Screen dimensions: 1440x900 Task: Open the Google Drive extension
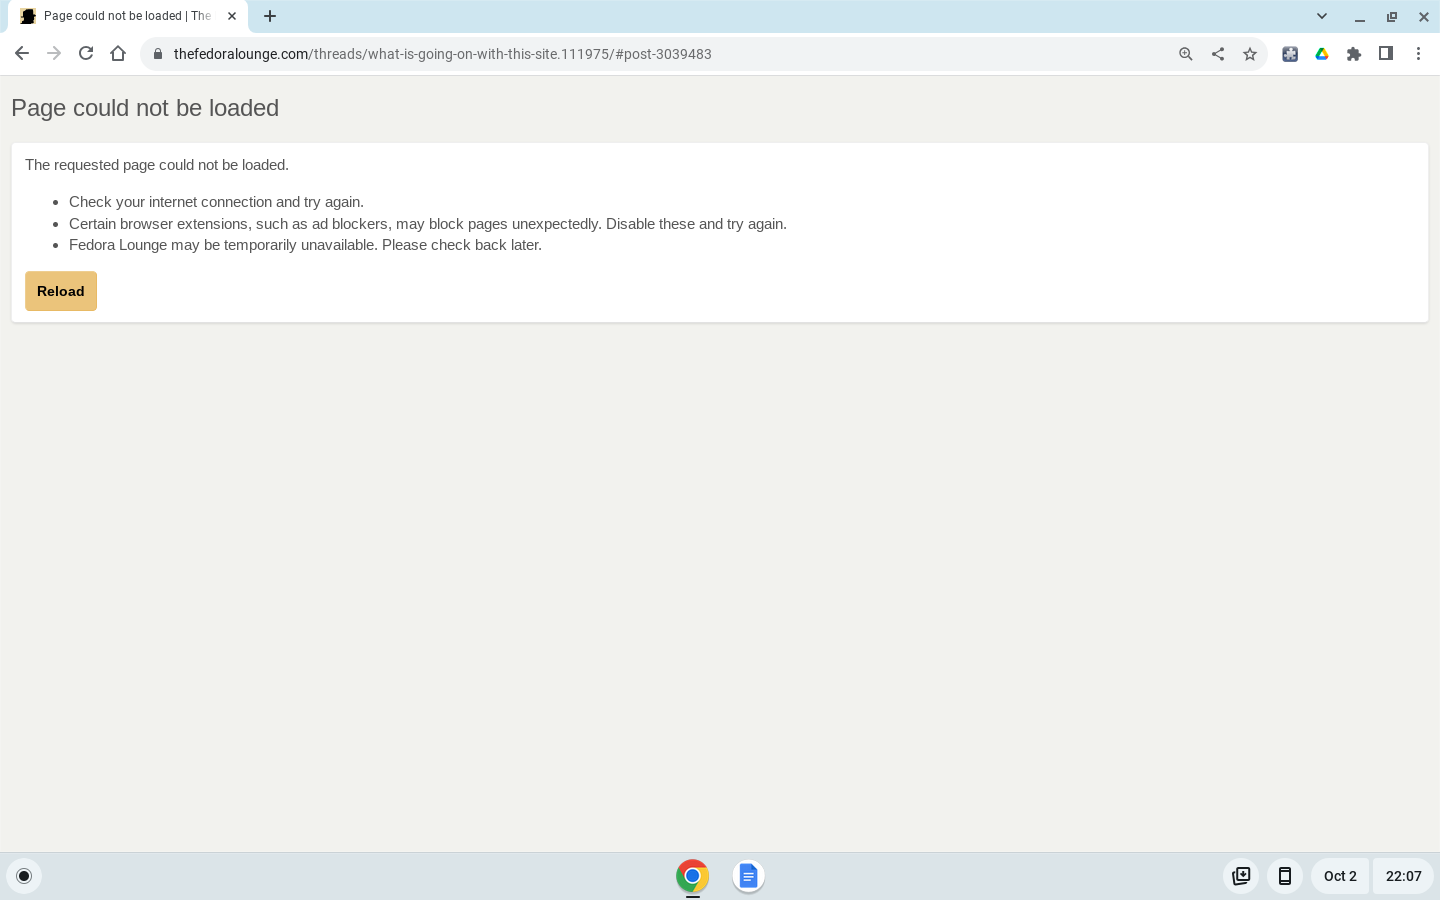(1322, 54)
